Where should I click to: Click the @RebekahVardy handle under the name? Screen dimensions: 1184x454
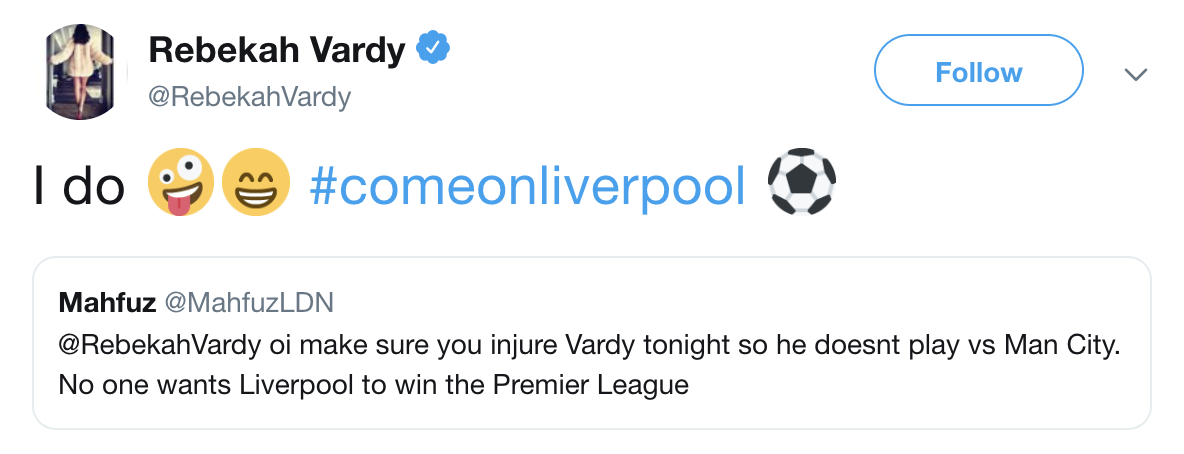250,97
